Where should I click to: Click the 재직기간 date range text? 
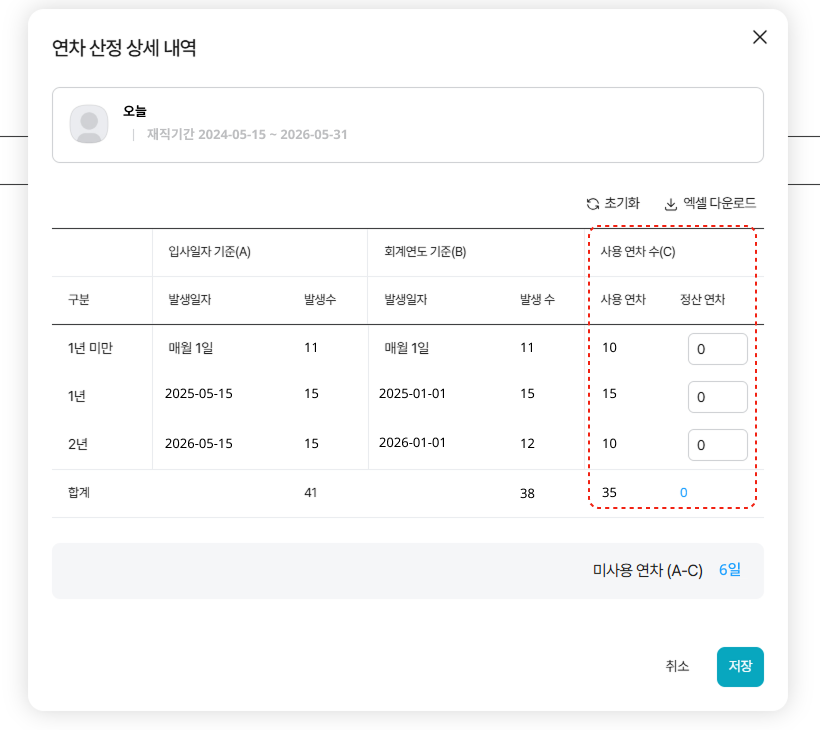pyautogui.click(x=247, y=134)
